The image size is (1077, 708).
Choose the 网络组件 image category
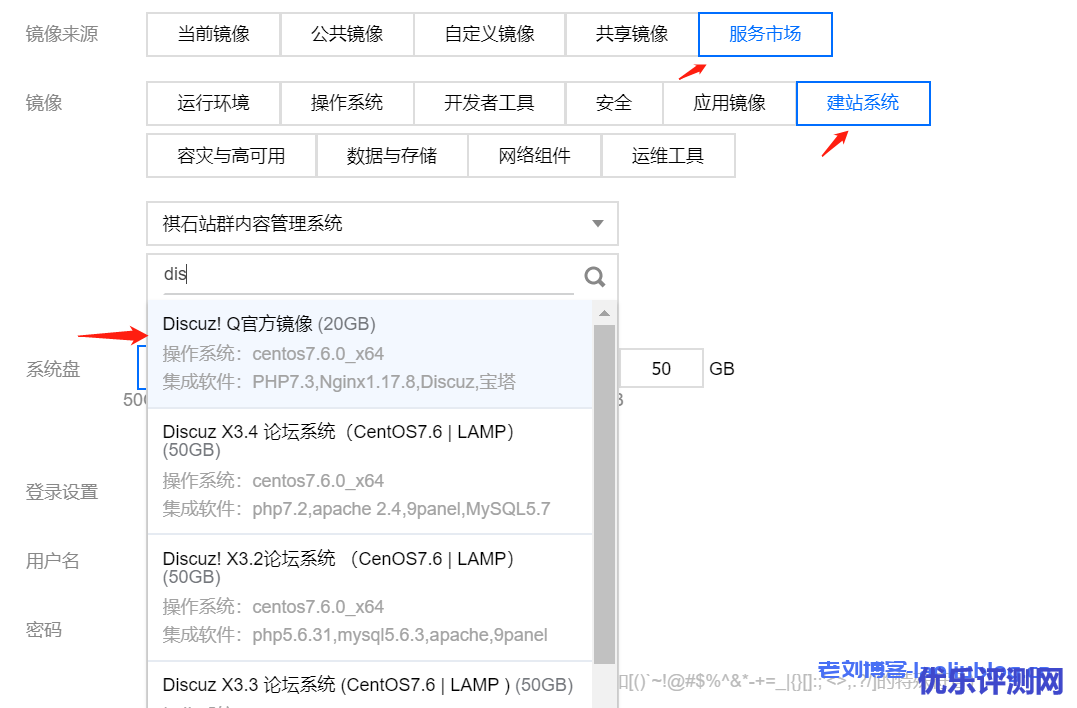pyautogui.click(x=534, y=156)
